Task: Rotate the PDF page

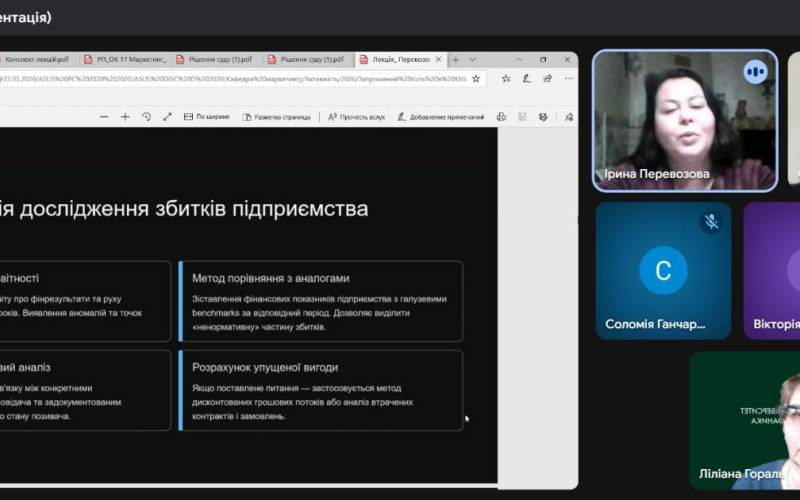Action: (146, 117)
